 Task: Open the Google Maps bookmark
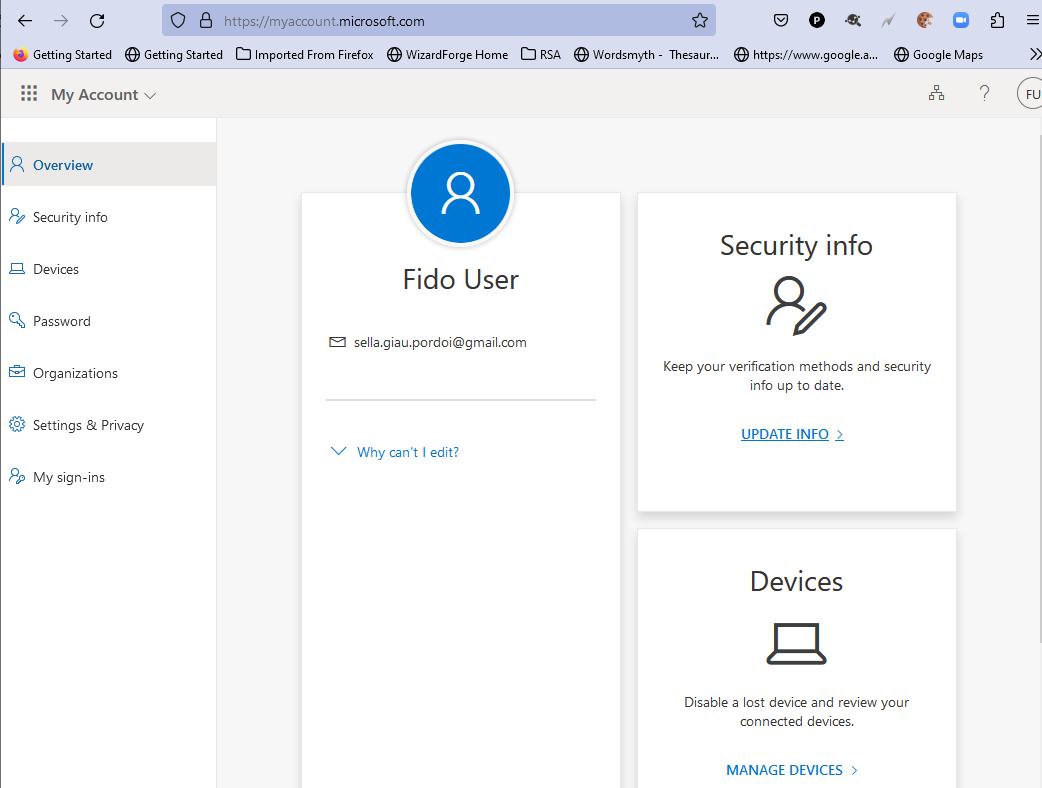[938, 54]
